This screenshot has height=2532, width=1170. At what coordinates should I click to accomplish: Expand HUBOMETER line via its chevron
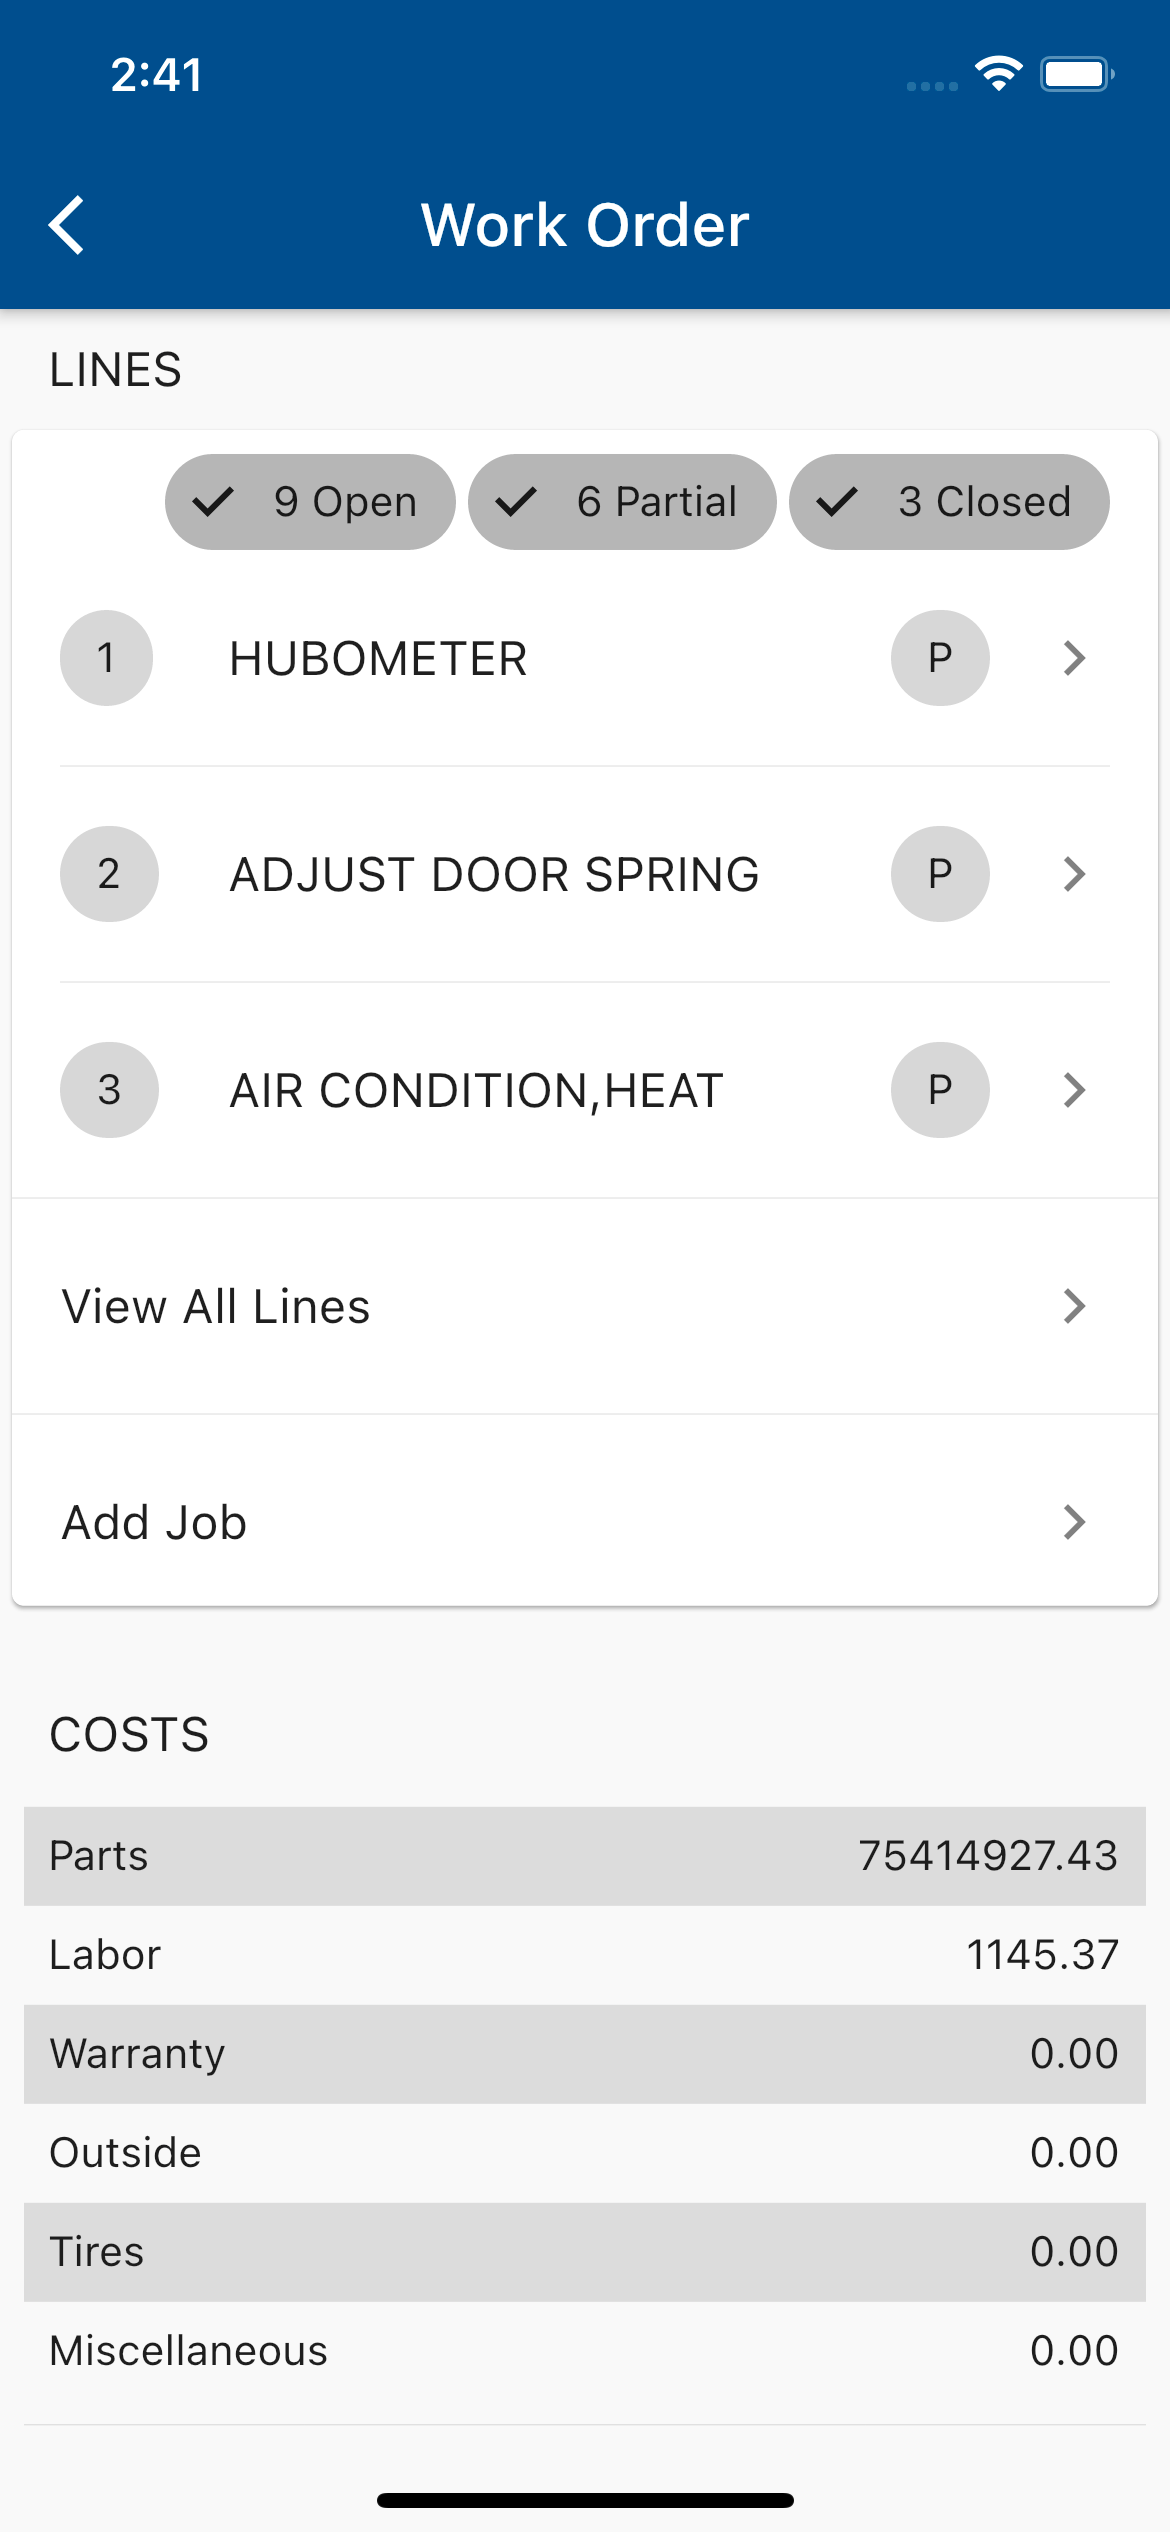coord(1074,658)
